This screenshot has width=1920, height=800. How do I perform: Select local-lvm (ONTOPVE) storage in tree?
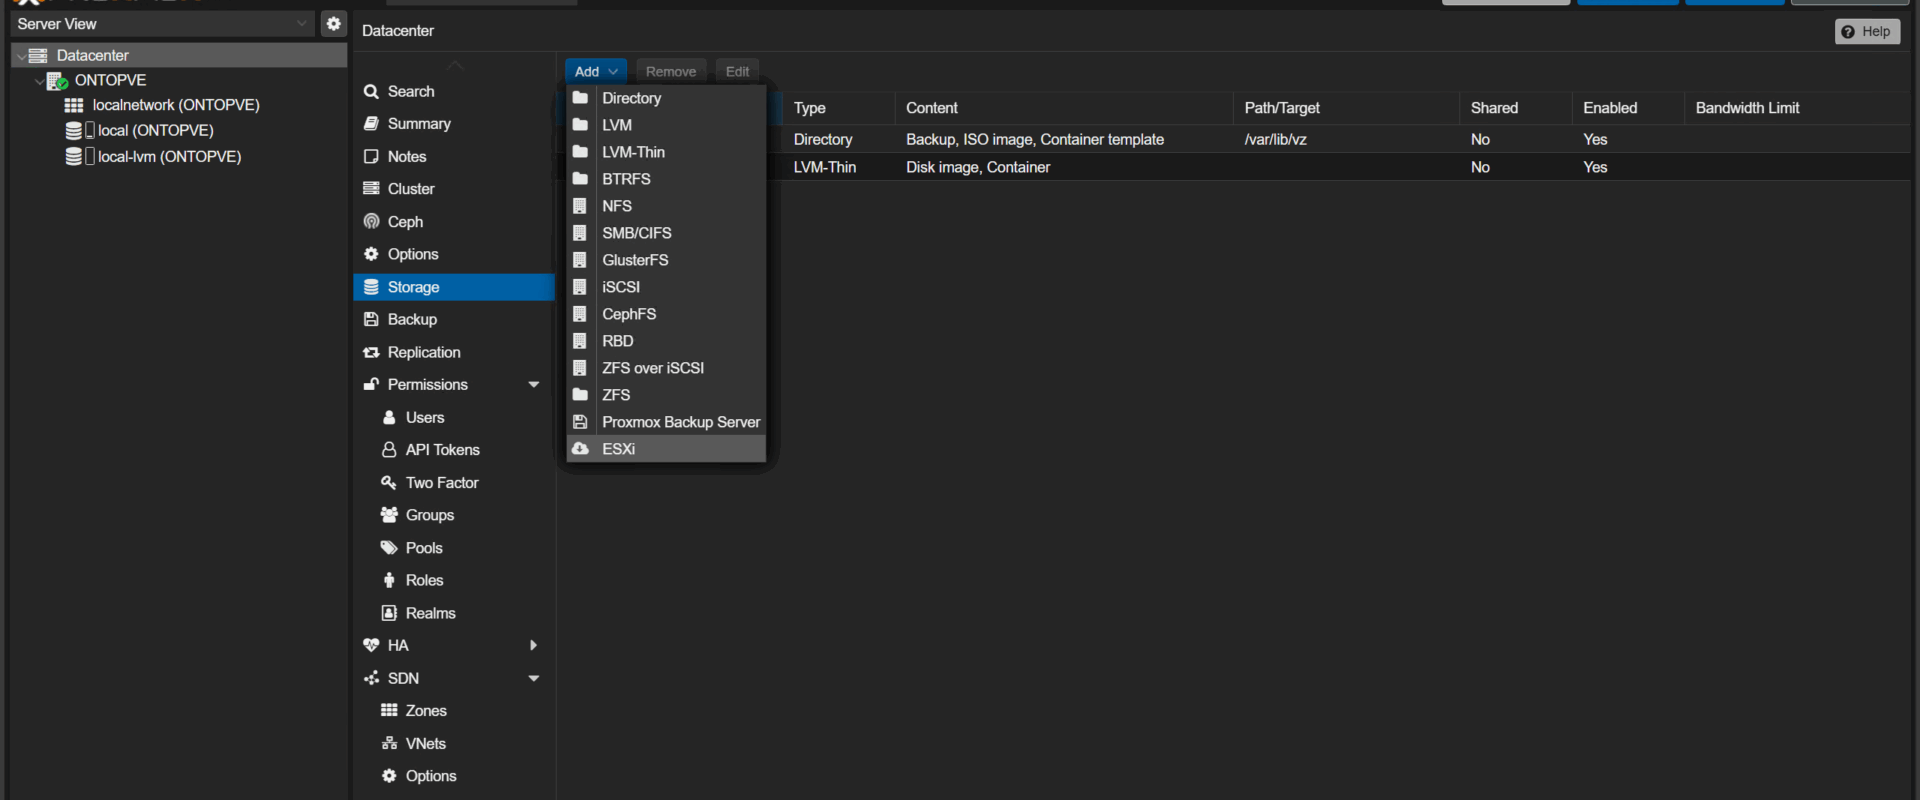[x=169, y=156]
